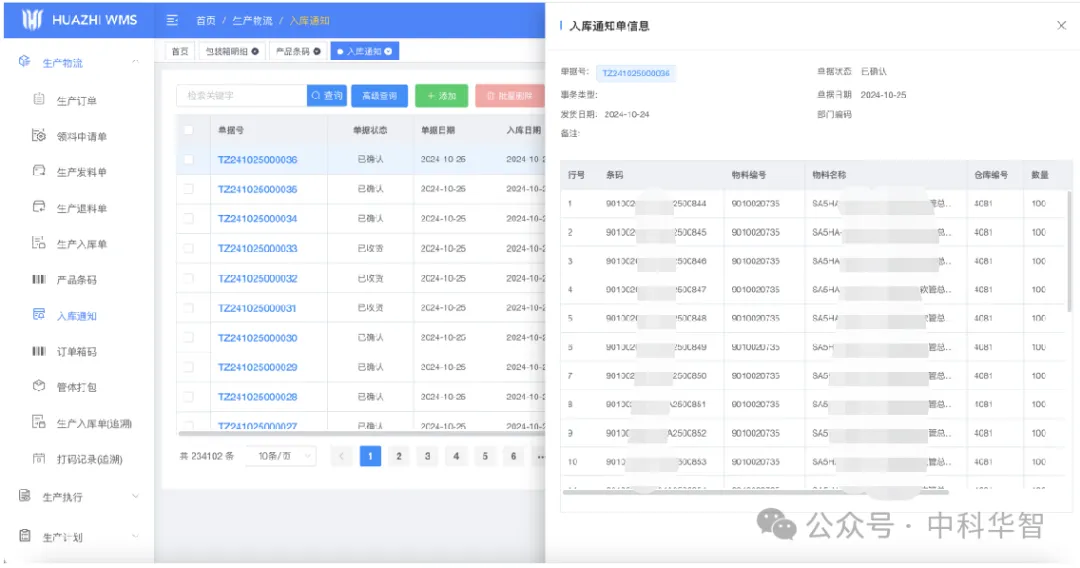
Task: Toggle the select-all checkbox in table header
Action: point(188,130)
